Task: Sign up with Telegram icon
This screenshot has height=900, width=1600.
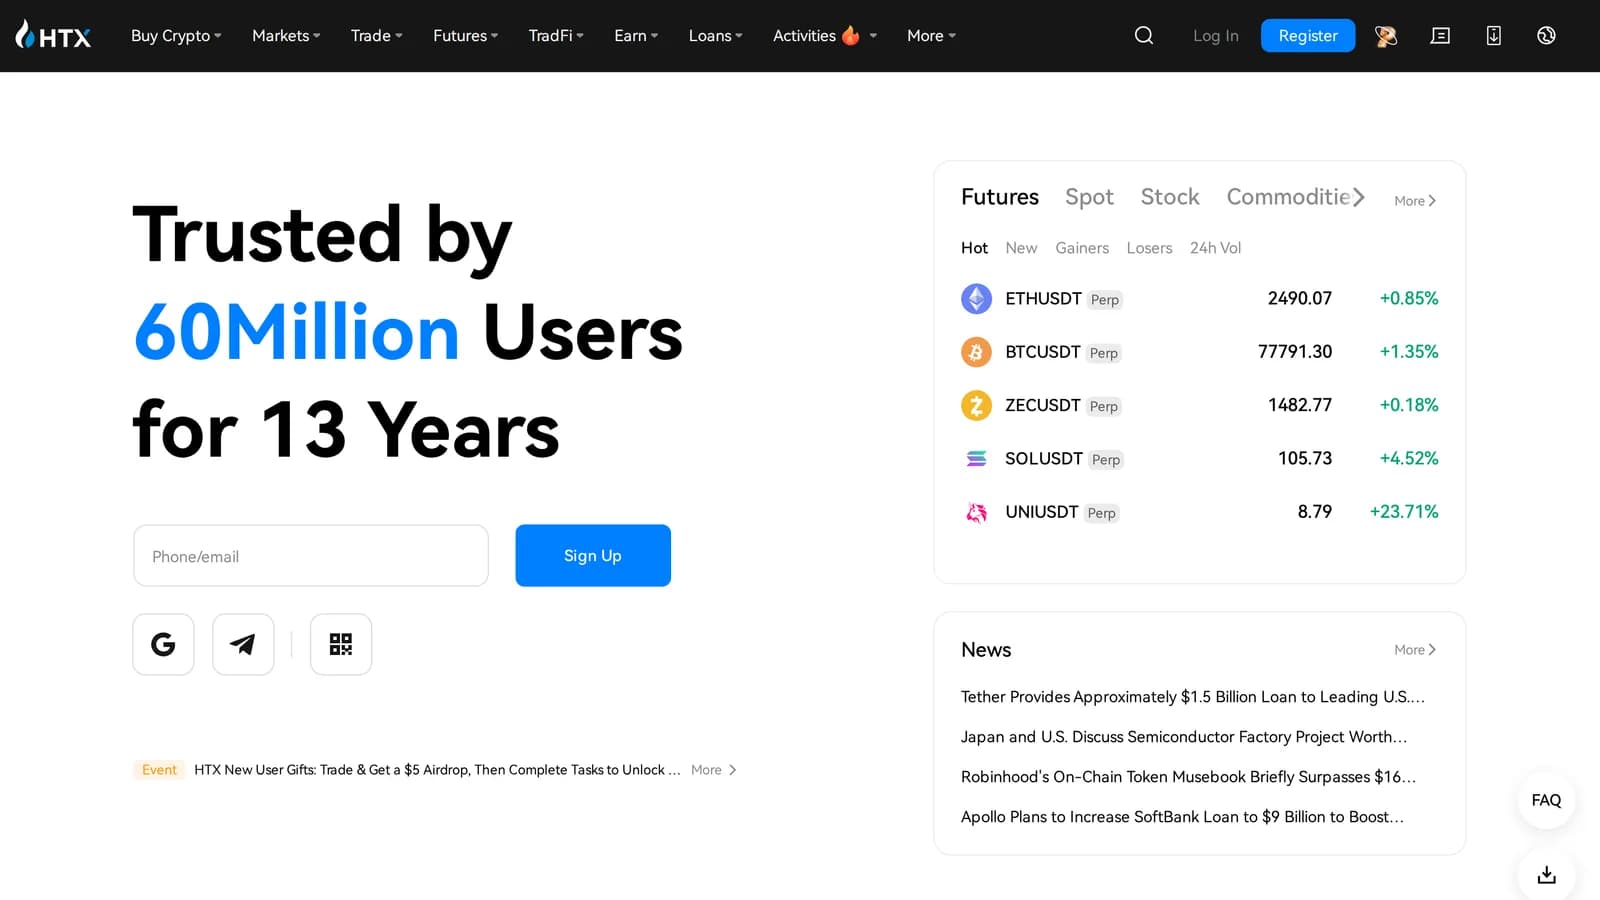Action: click(x=243, y=644)
